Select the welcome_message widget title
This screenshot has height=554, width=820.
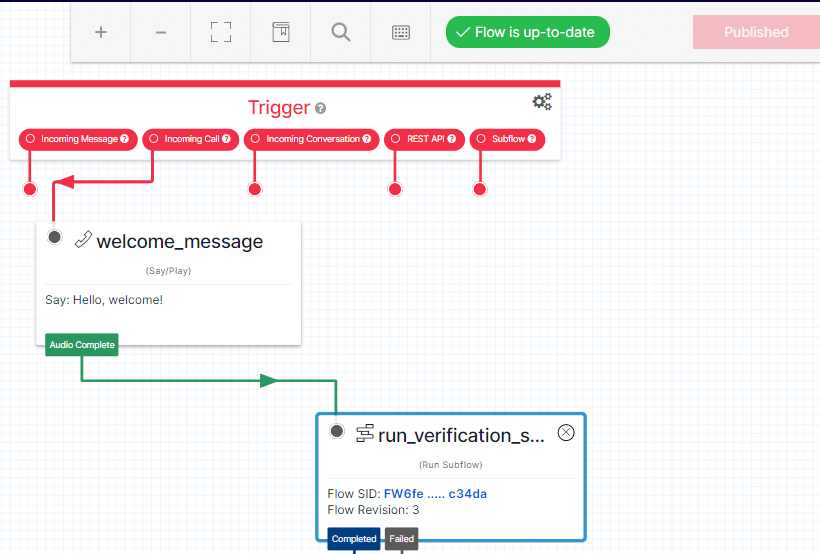tap(180, 242)
